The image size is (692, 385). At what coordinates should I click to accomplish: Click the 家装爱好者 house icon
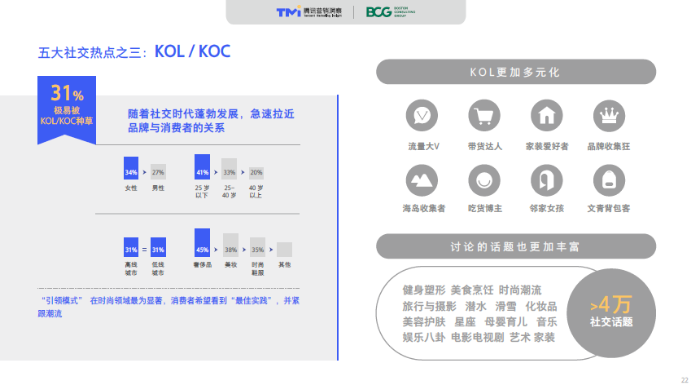click(x=546, y=116)
